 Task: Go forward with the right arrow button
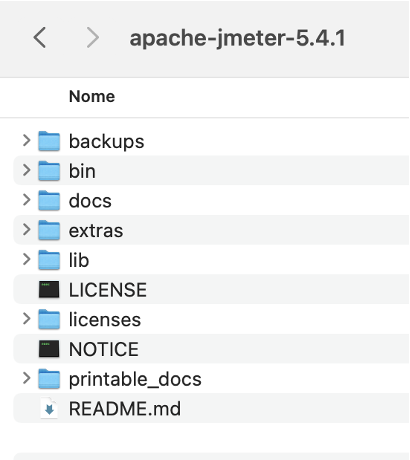click(92, 38)
